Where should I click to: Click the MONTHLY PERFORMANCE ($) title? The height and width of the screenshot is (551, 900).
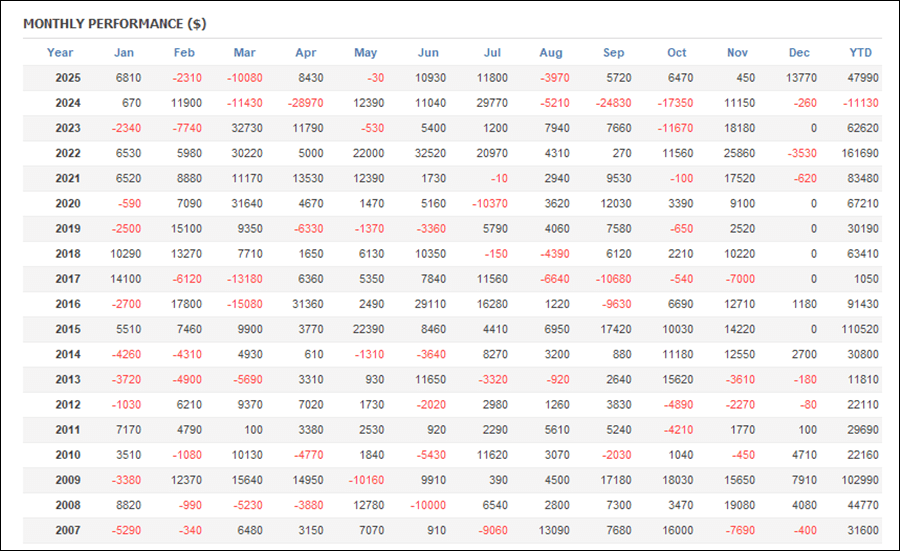pos(114,23)
